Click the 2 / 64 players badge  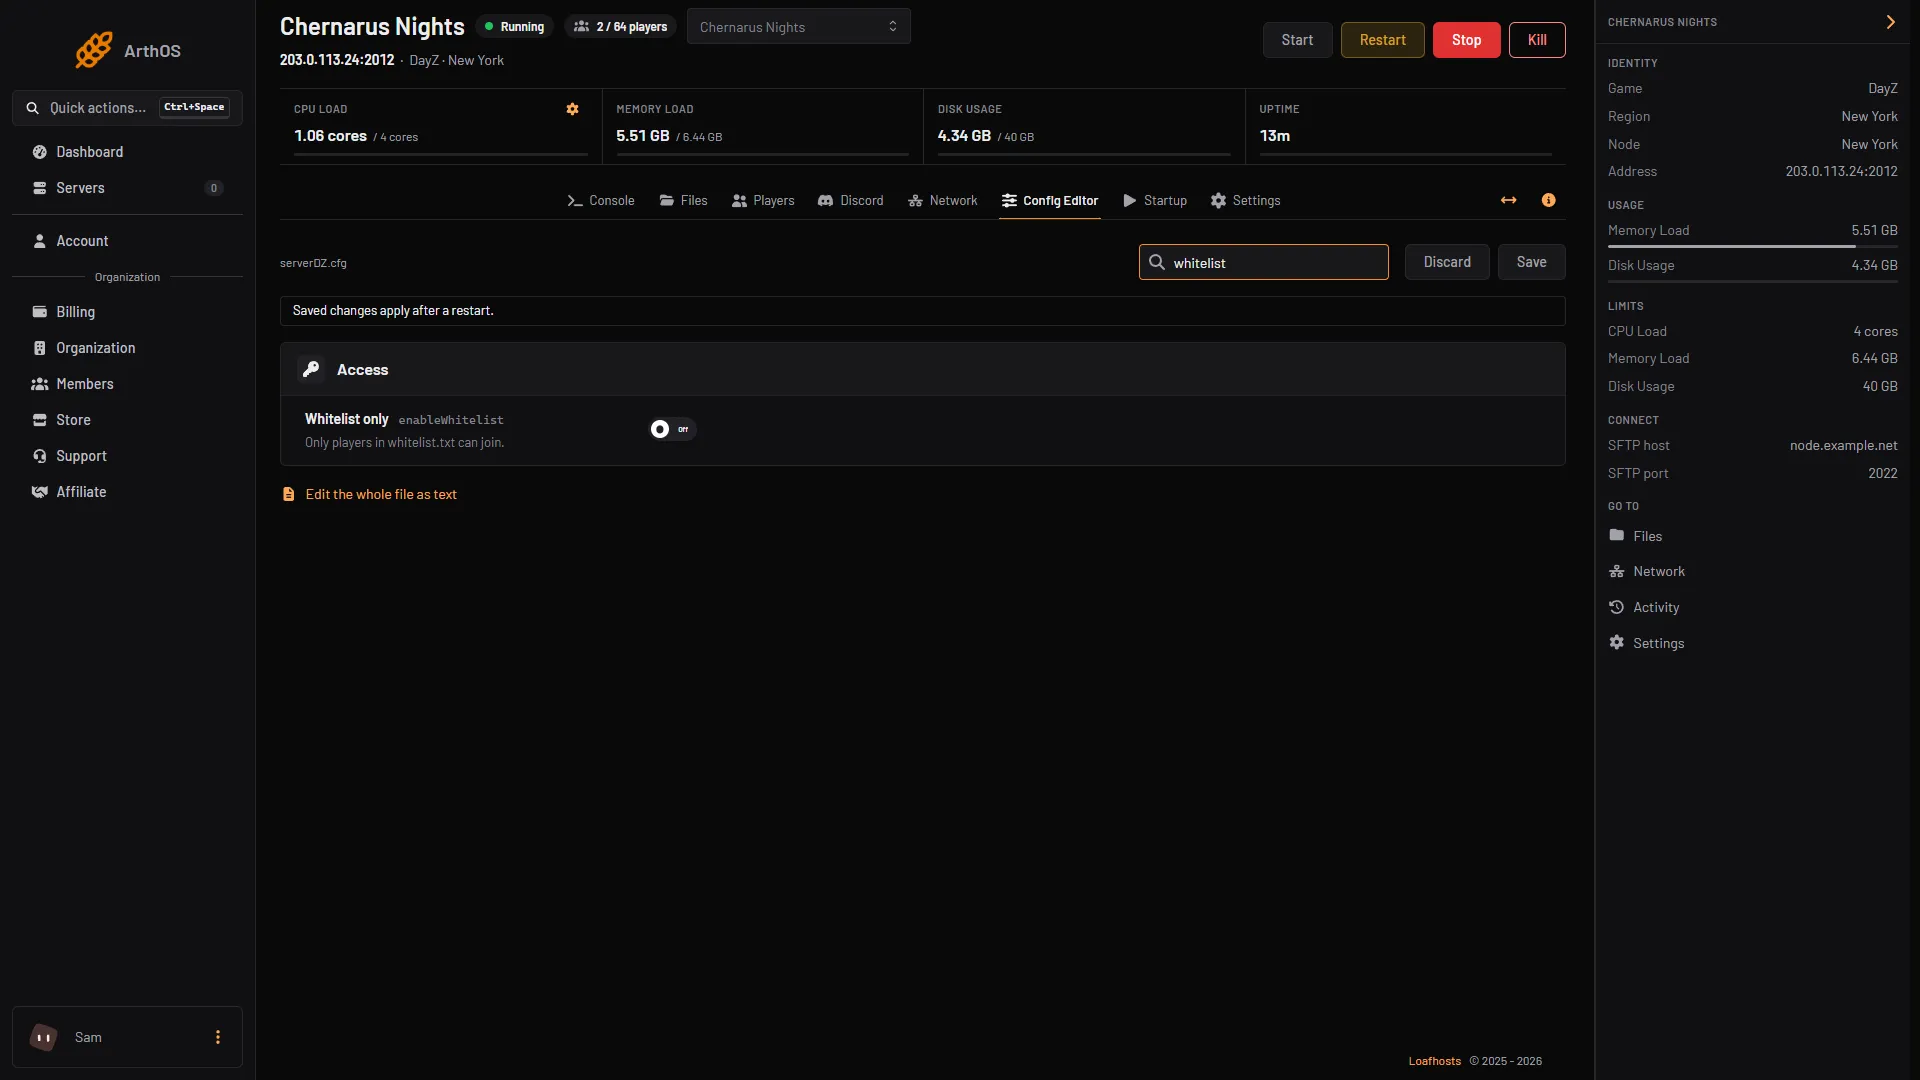[x=620, y=27]
